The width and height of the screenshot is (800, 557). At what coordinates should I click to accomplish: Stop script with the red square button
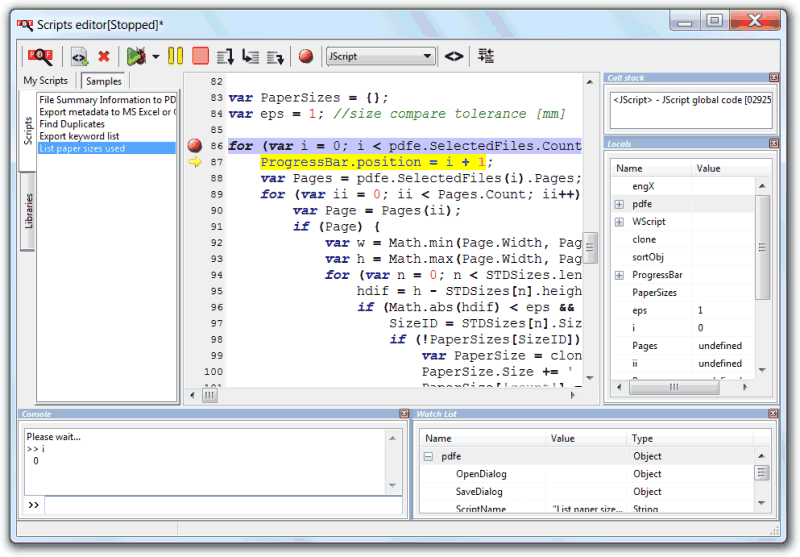(x=201, y=56)
